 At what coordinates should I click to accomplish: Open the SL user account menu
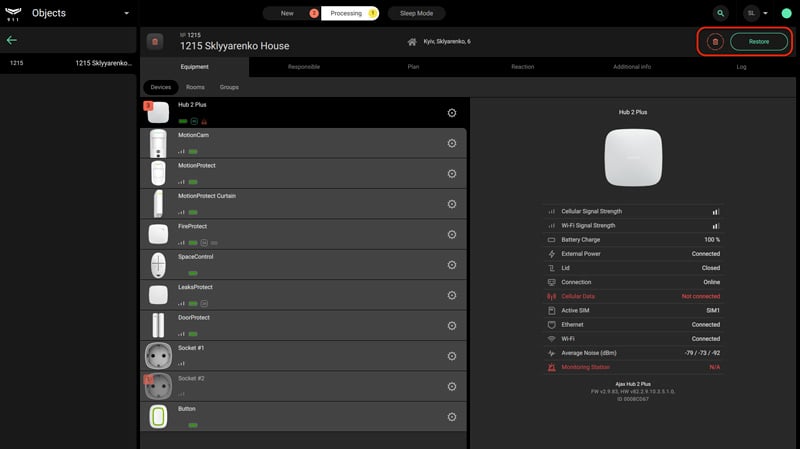click(x=756, y=13)
